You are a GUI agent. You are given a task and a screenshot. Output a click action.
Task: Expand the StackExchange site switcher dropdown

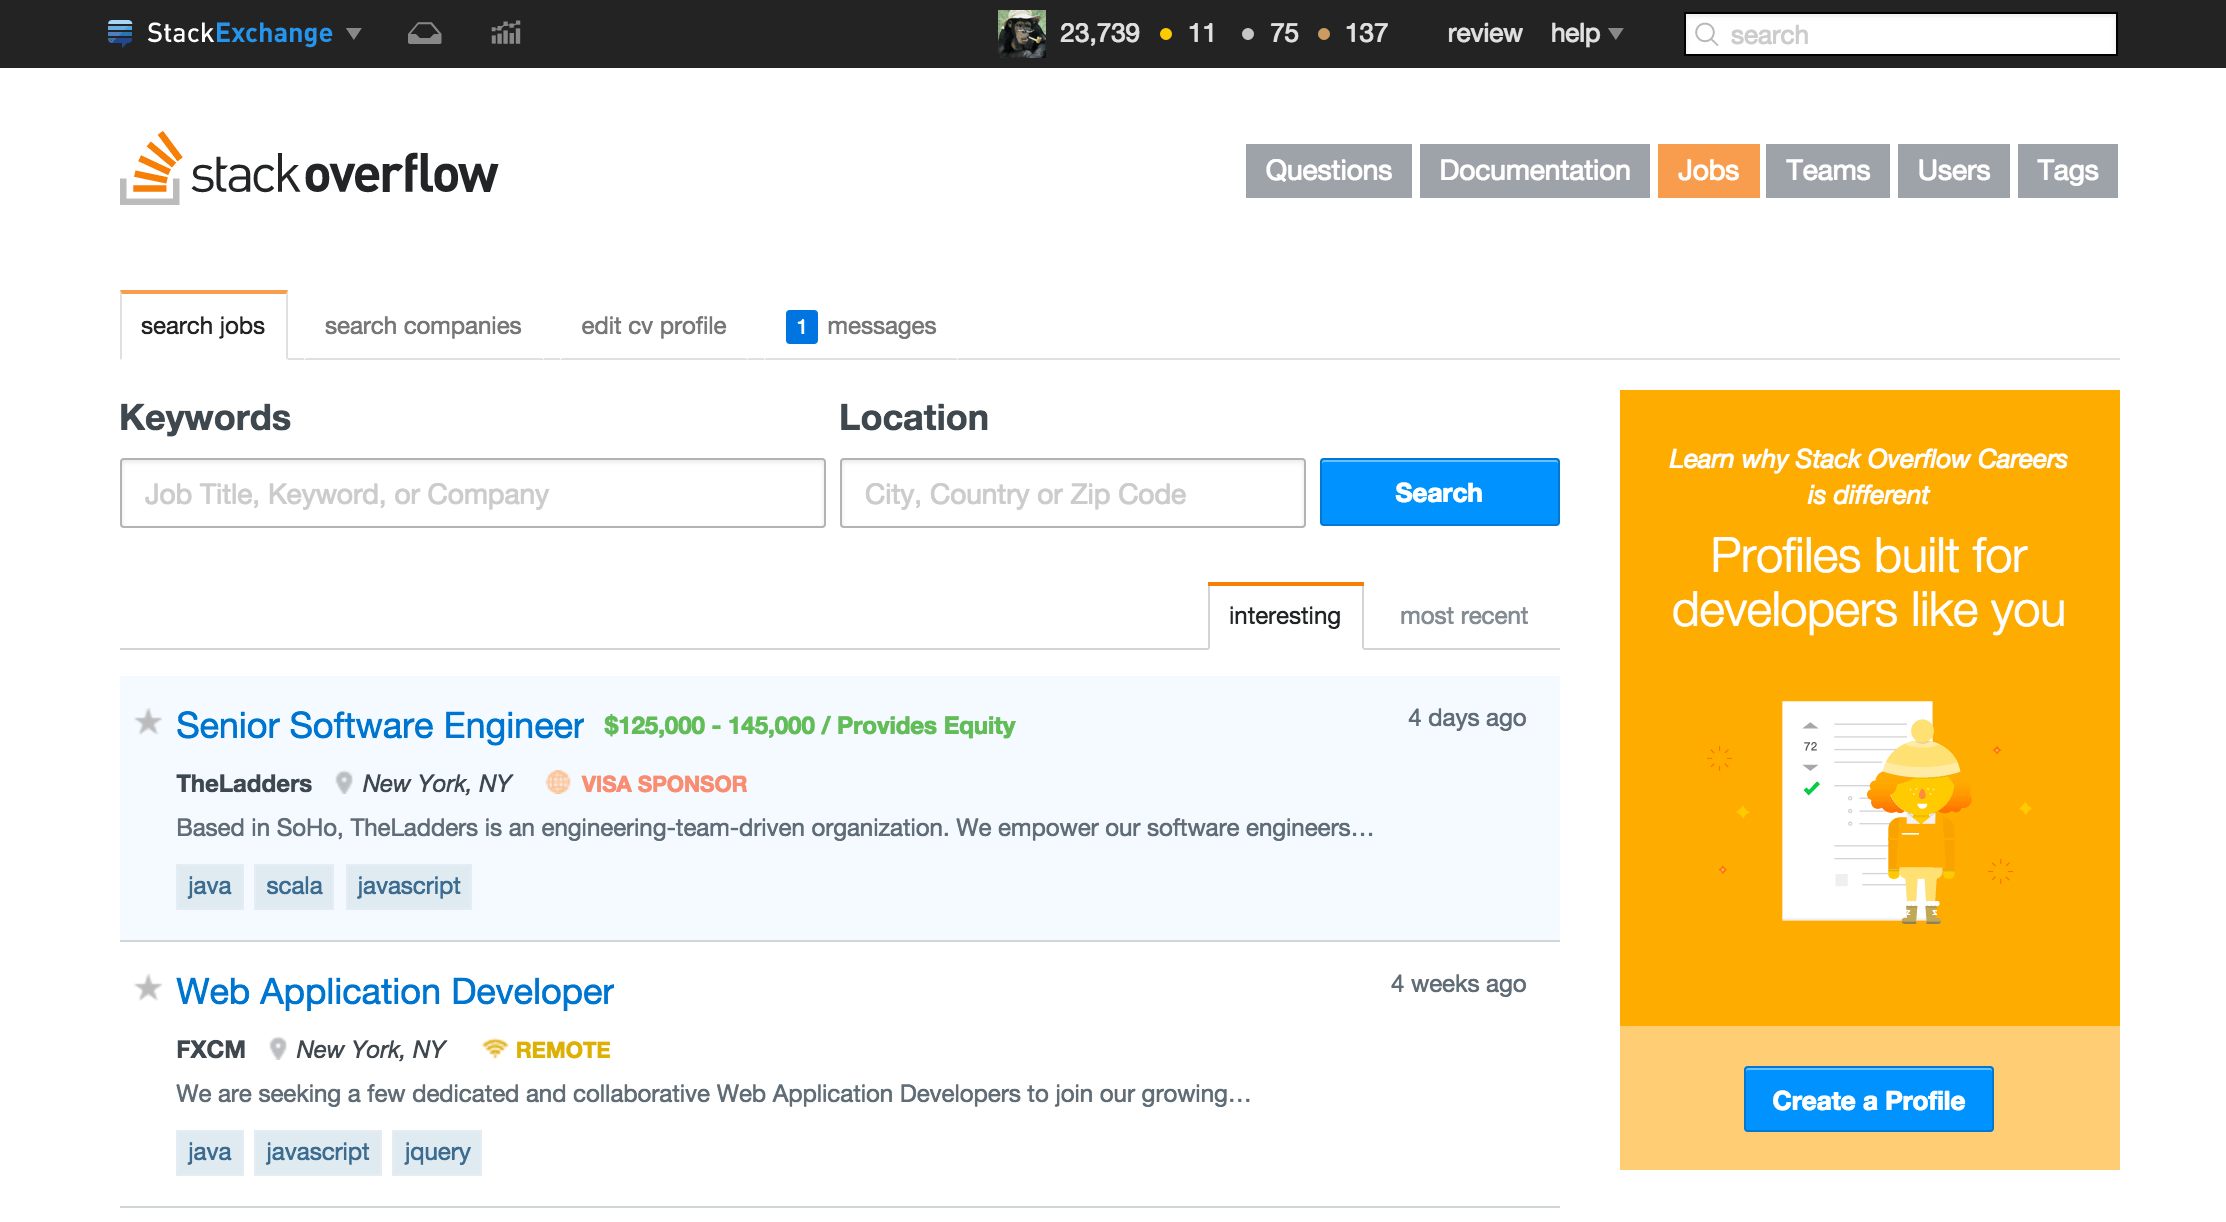(x=353, y=33)
